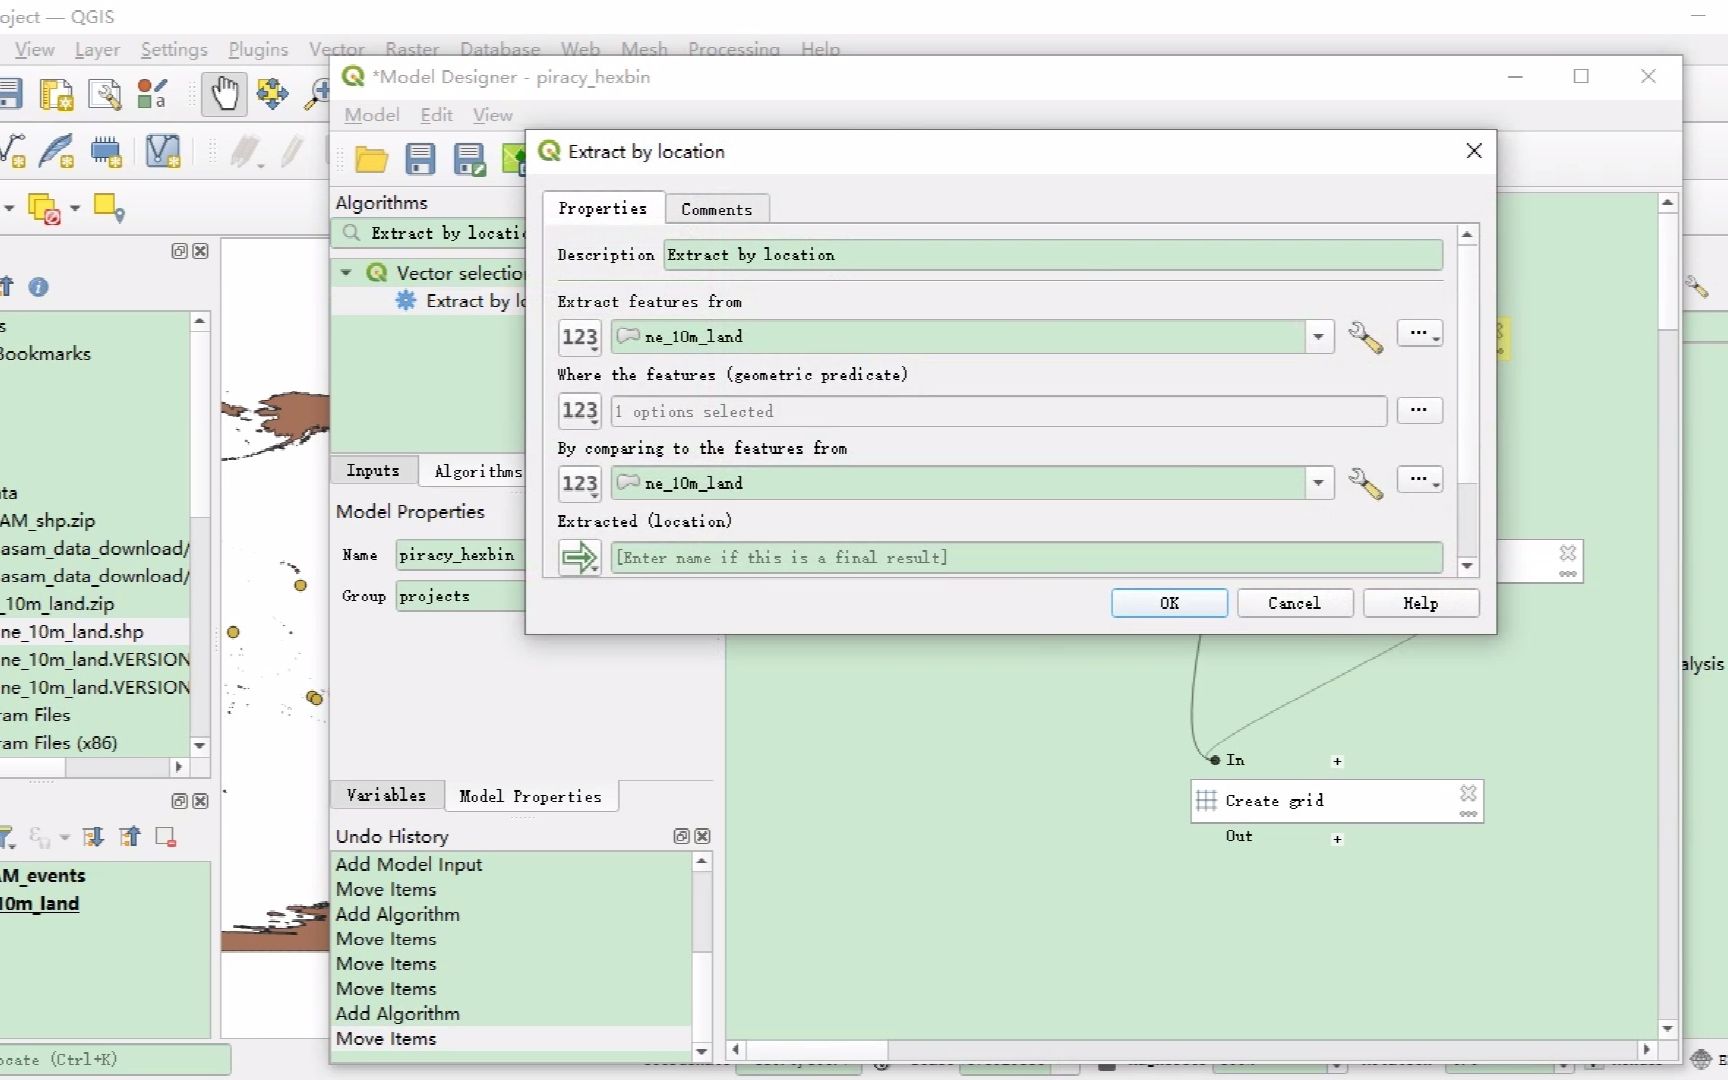Open the Style Manager from the toolbar

click(x=152, y=94)
